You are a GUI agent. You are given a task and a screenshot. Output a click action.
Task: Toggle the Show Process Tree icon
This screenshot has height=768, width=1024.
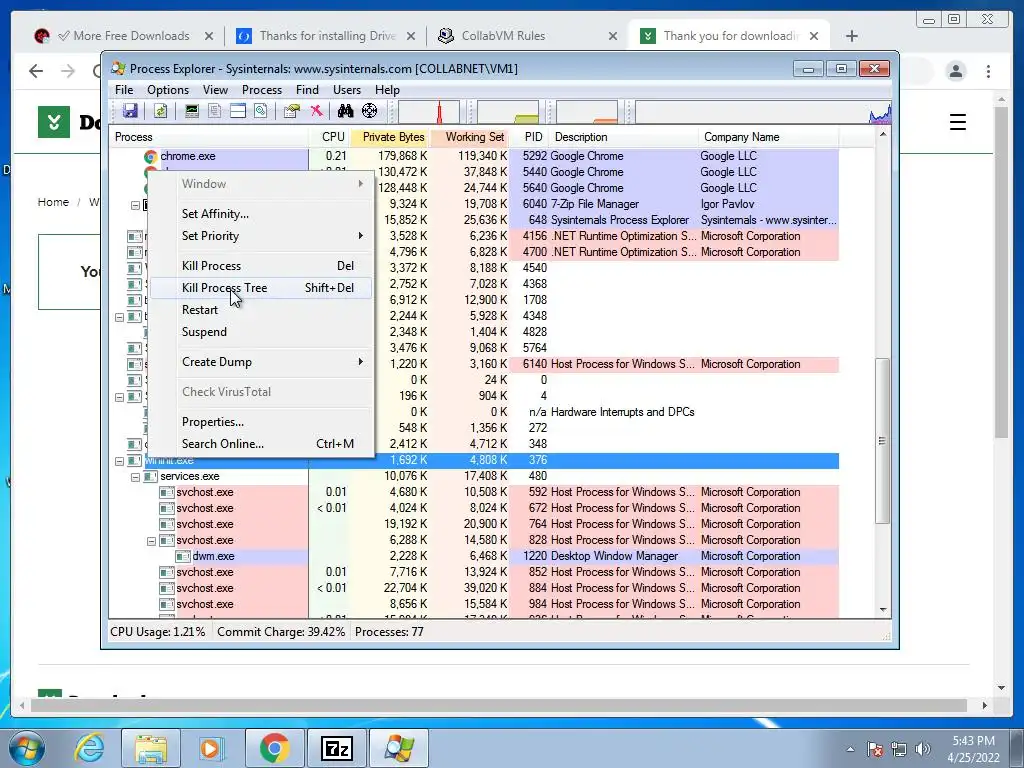pos(214,111)
